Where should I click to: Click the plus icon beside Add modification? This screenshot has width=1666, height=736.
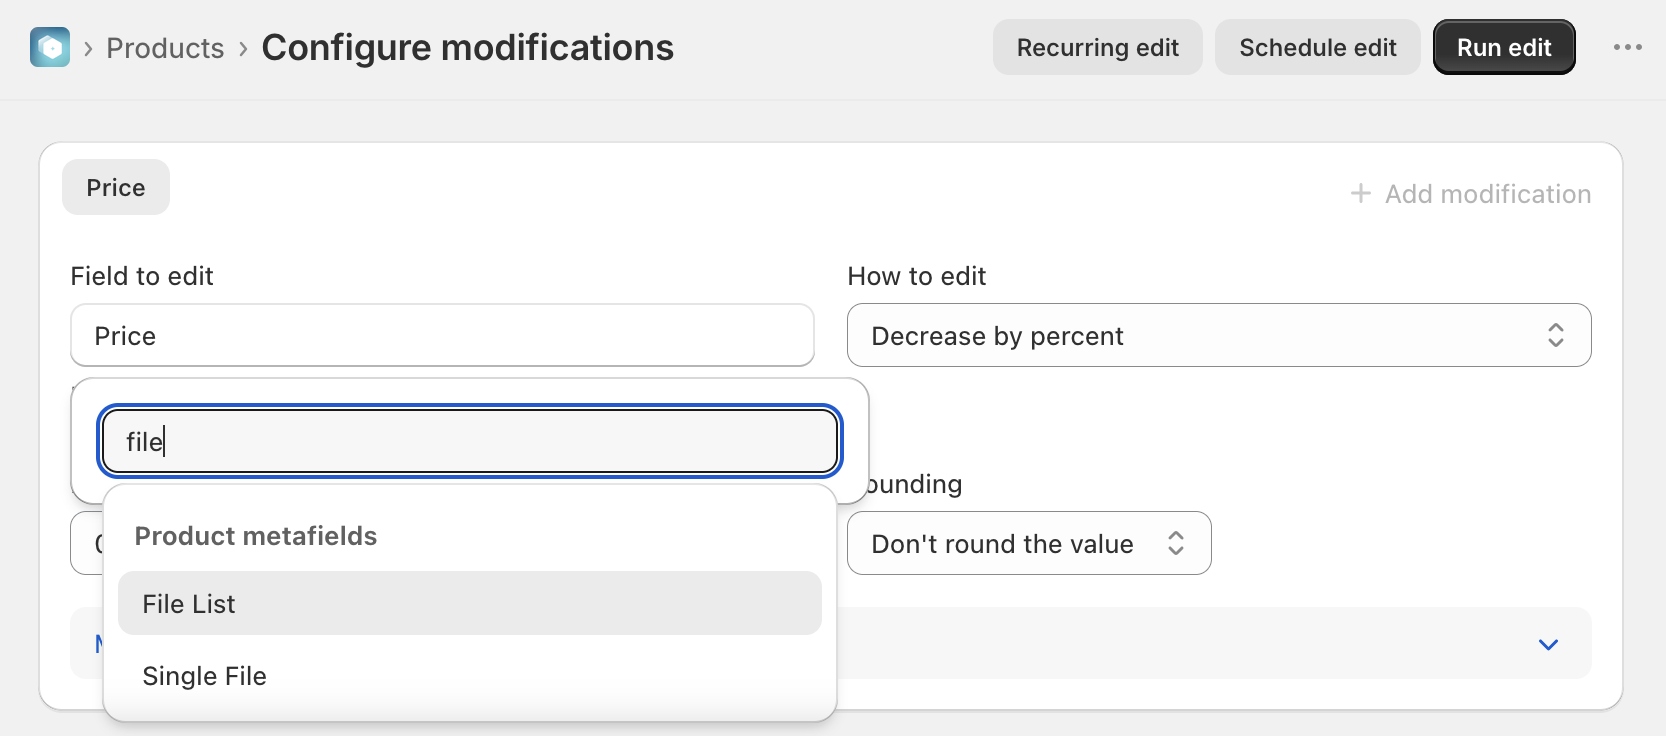coord(1360,193)
